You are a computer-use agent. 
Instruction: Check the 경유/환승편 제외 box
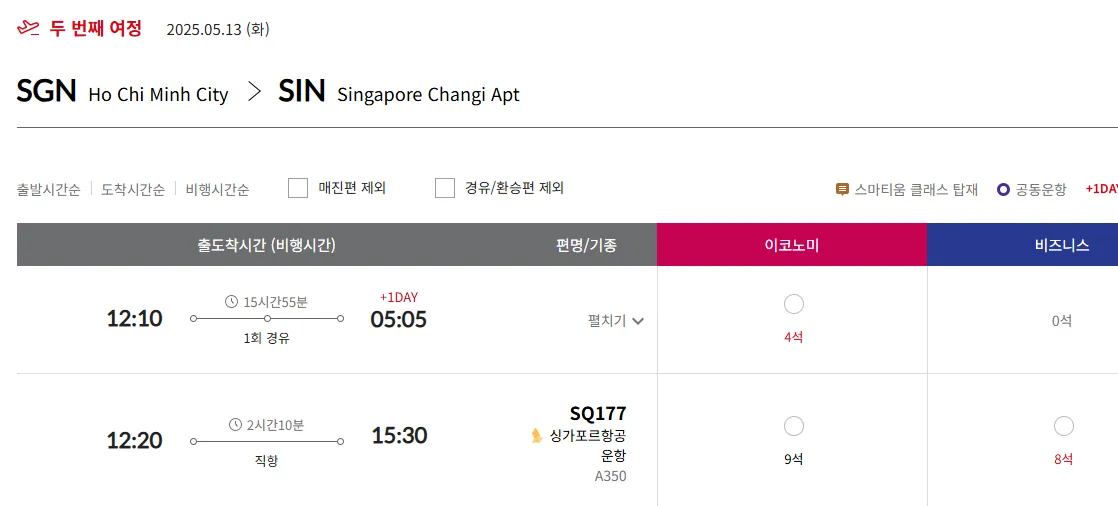tap(445, 188)
